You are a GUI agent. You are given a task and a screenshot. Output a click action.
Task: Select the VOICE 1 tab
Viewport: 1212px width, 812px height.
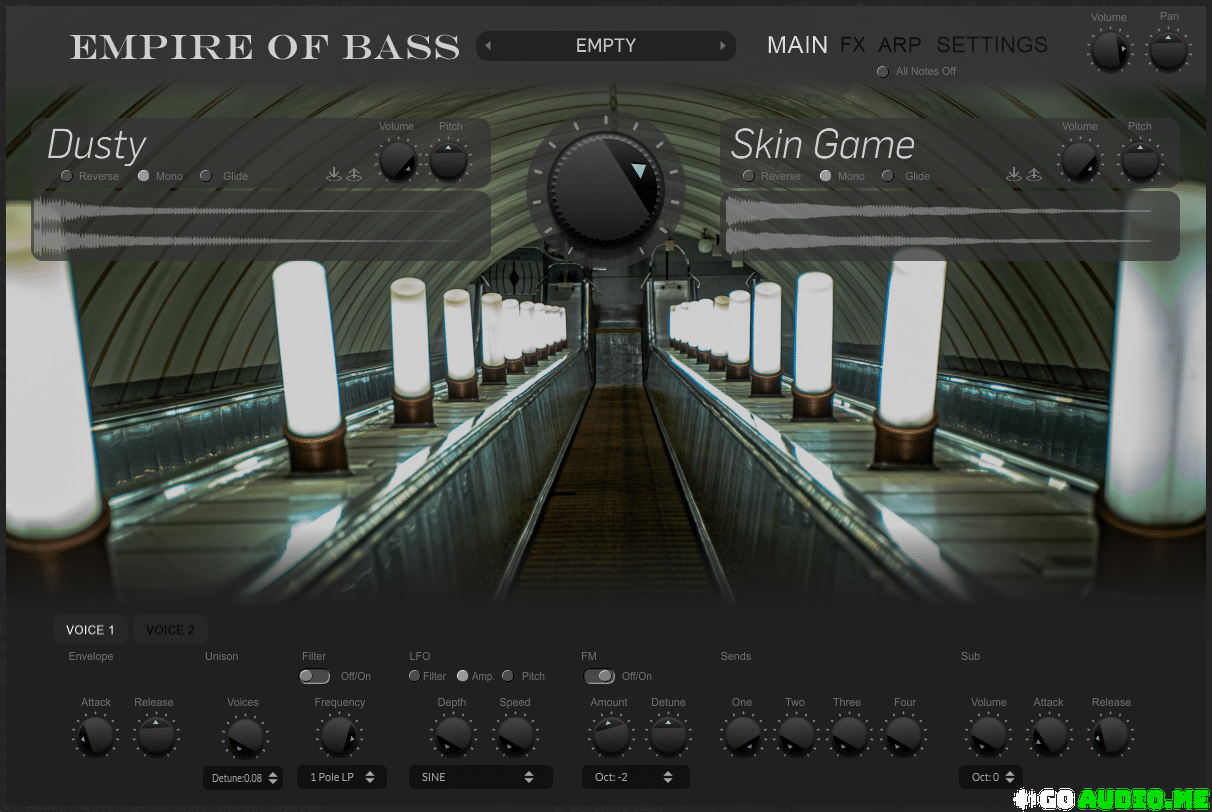pos(90,629)
